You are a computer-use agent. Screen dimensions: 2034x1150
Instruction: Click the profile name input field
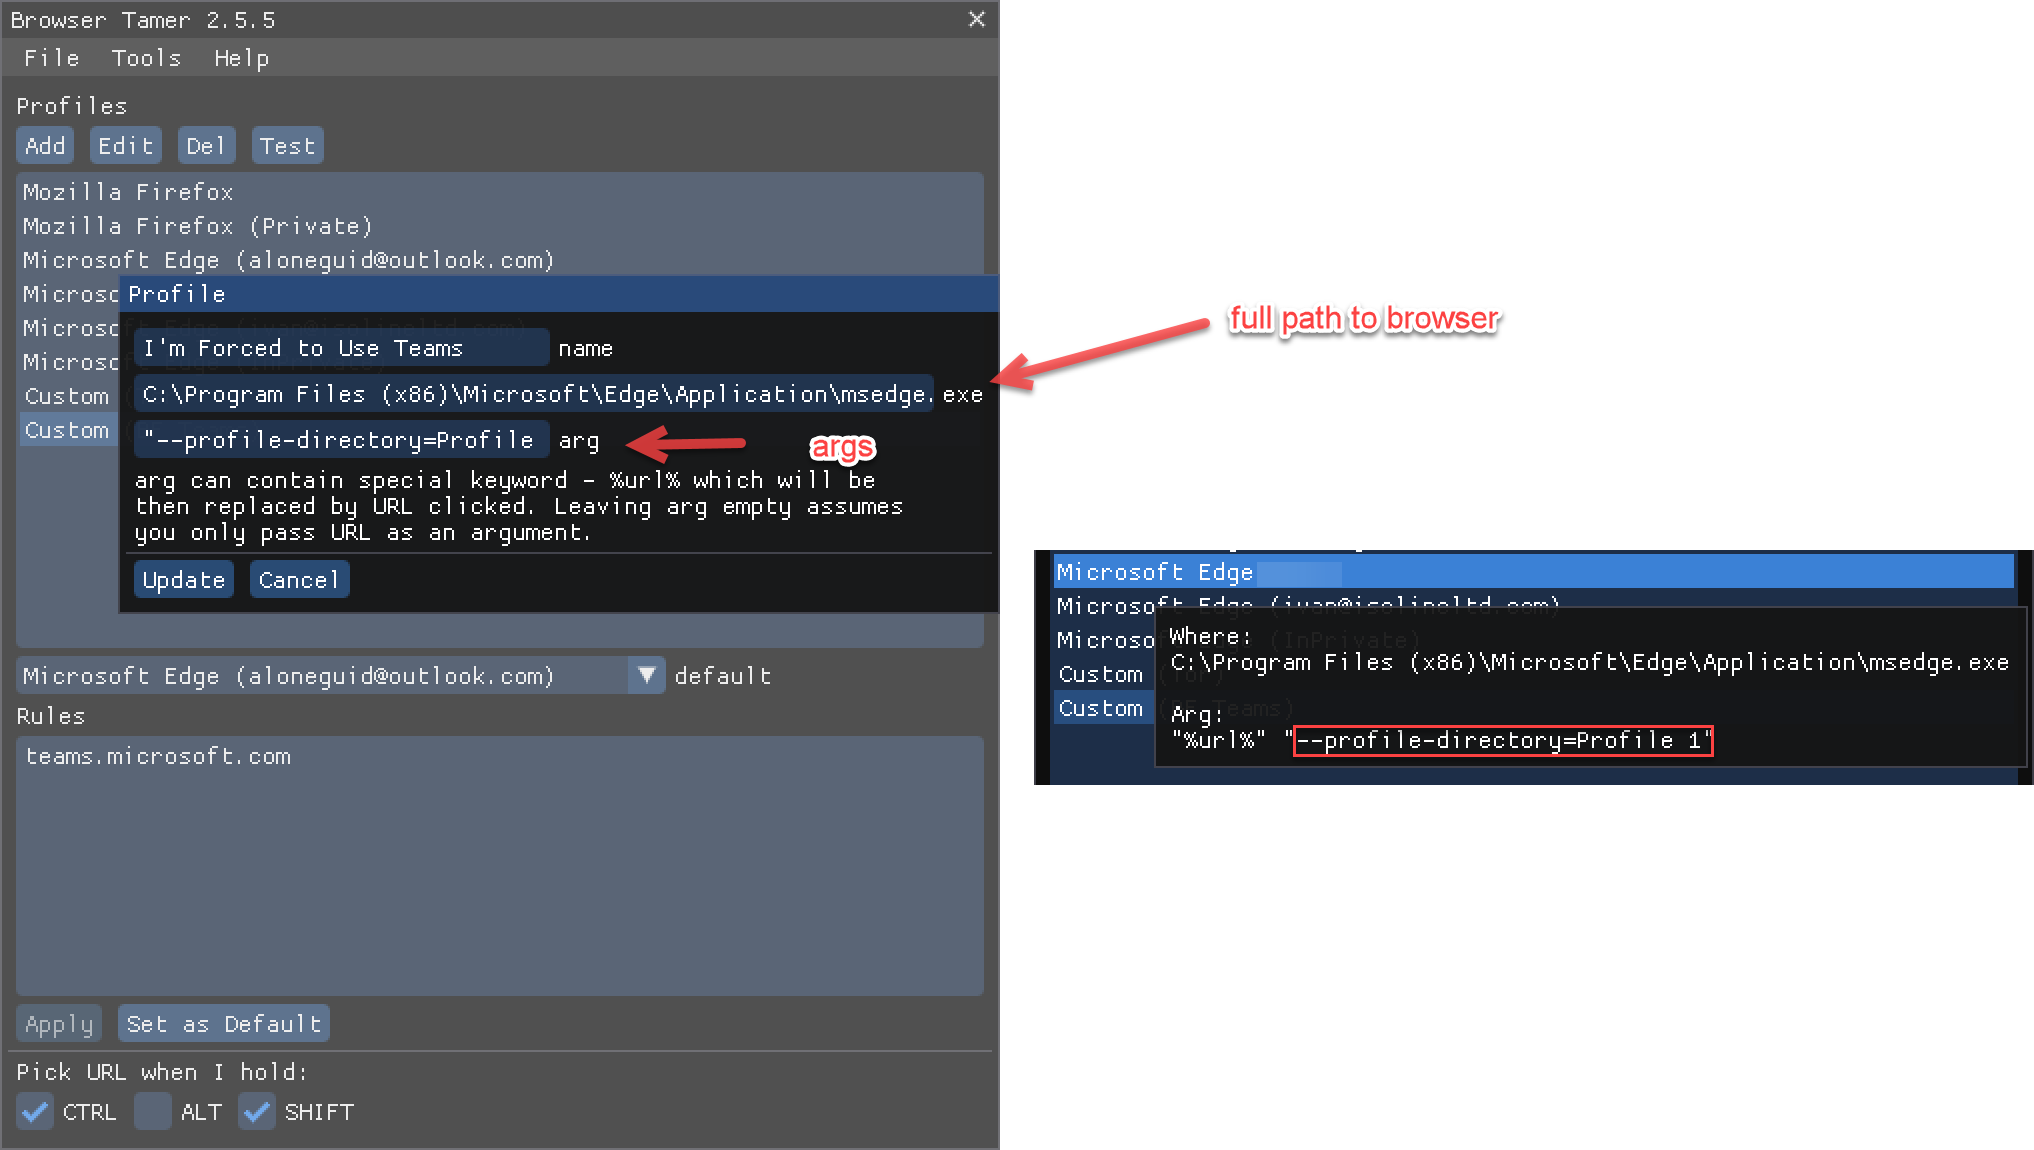341,348
